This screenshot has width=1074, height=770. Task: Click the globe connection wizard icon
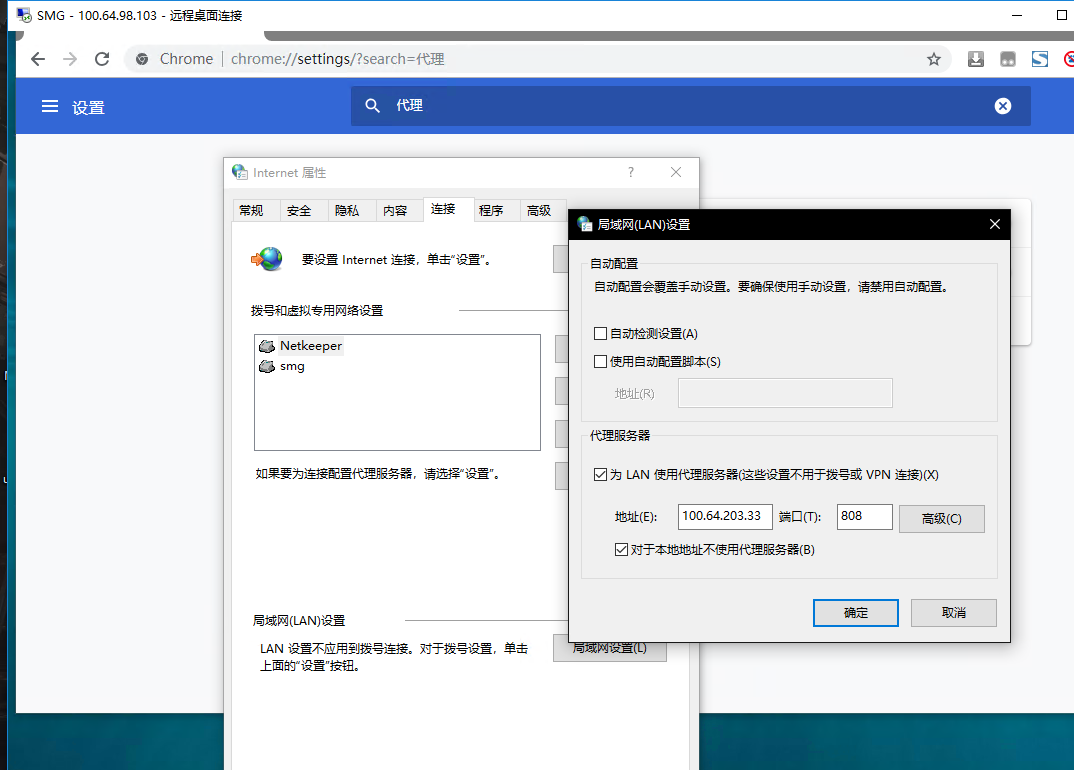coord(267,259)
